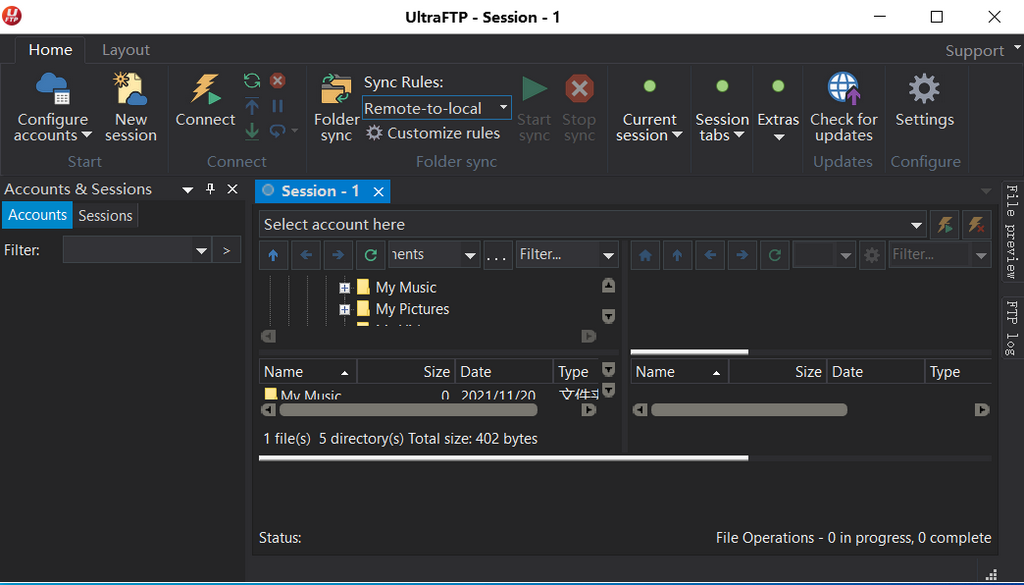Open the remote Filter dropdown
1024x585 pixels.
pyautogui.click(x=981, y=255)
